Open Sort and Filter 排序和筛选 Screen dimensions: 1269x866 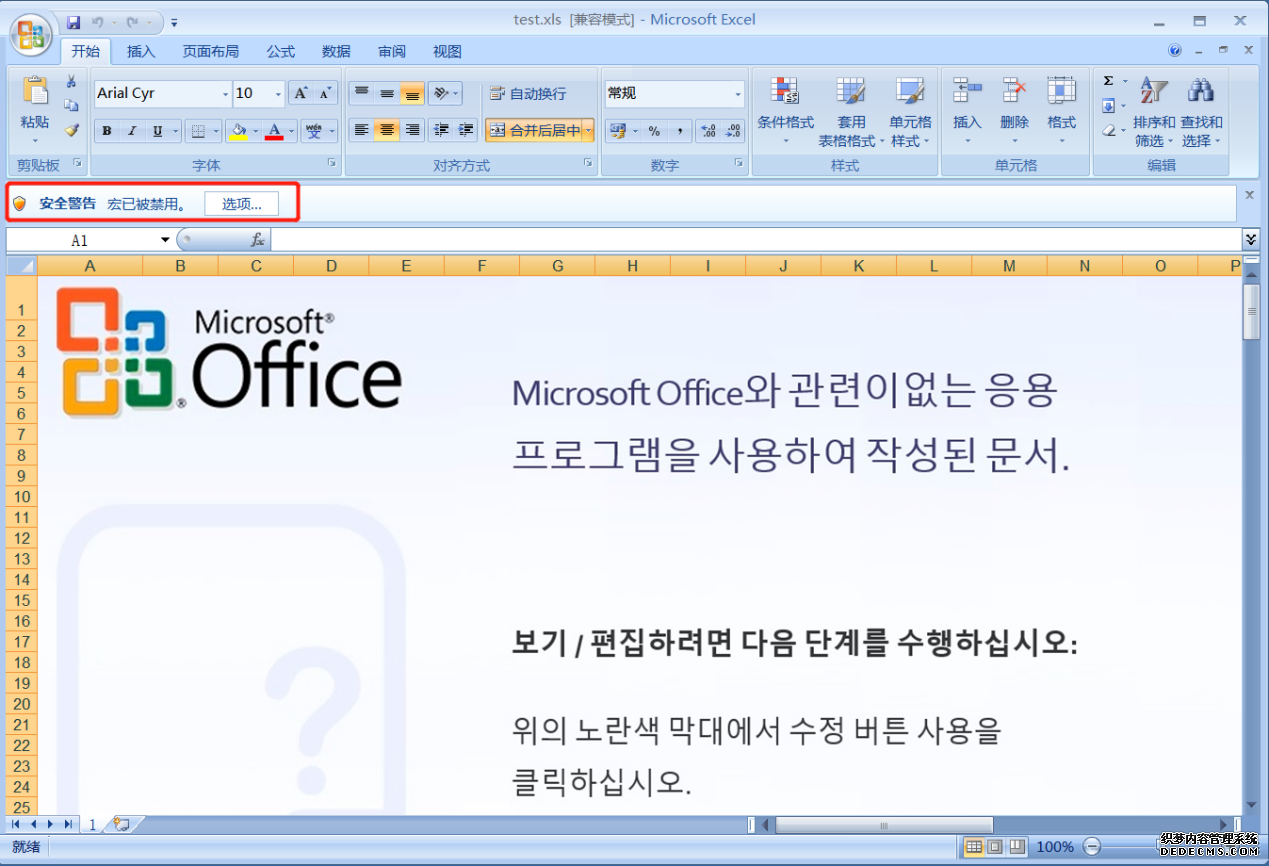pyautogui.click(x=1154, y=110)
